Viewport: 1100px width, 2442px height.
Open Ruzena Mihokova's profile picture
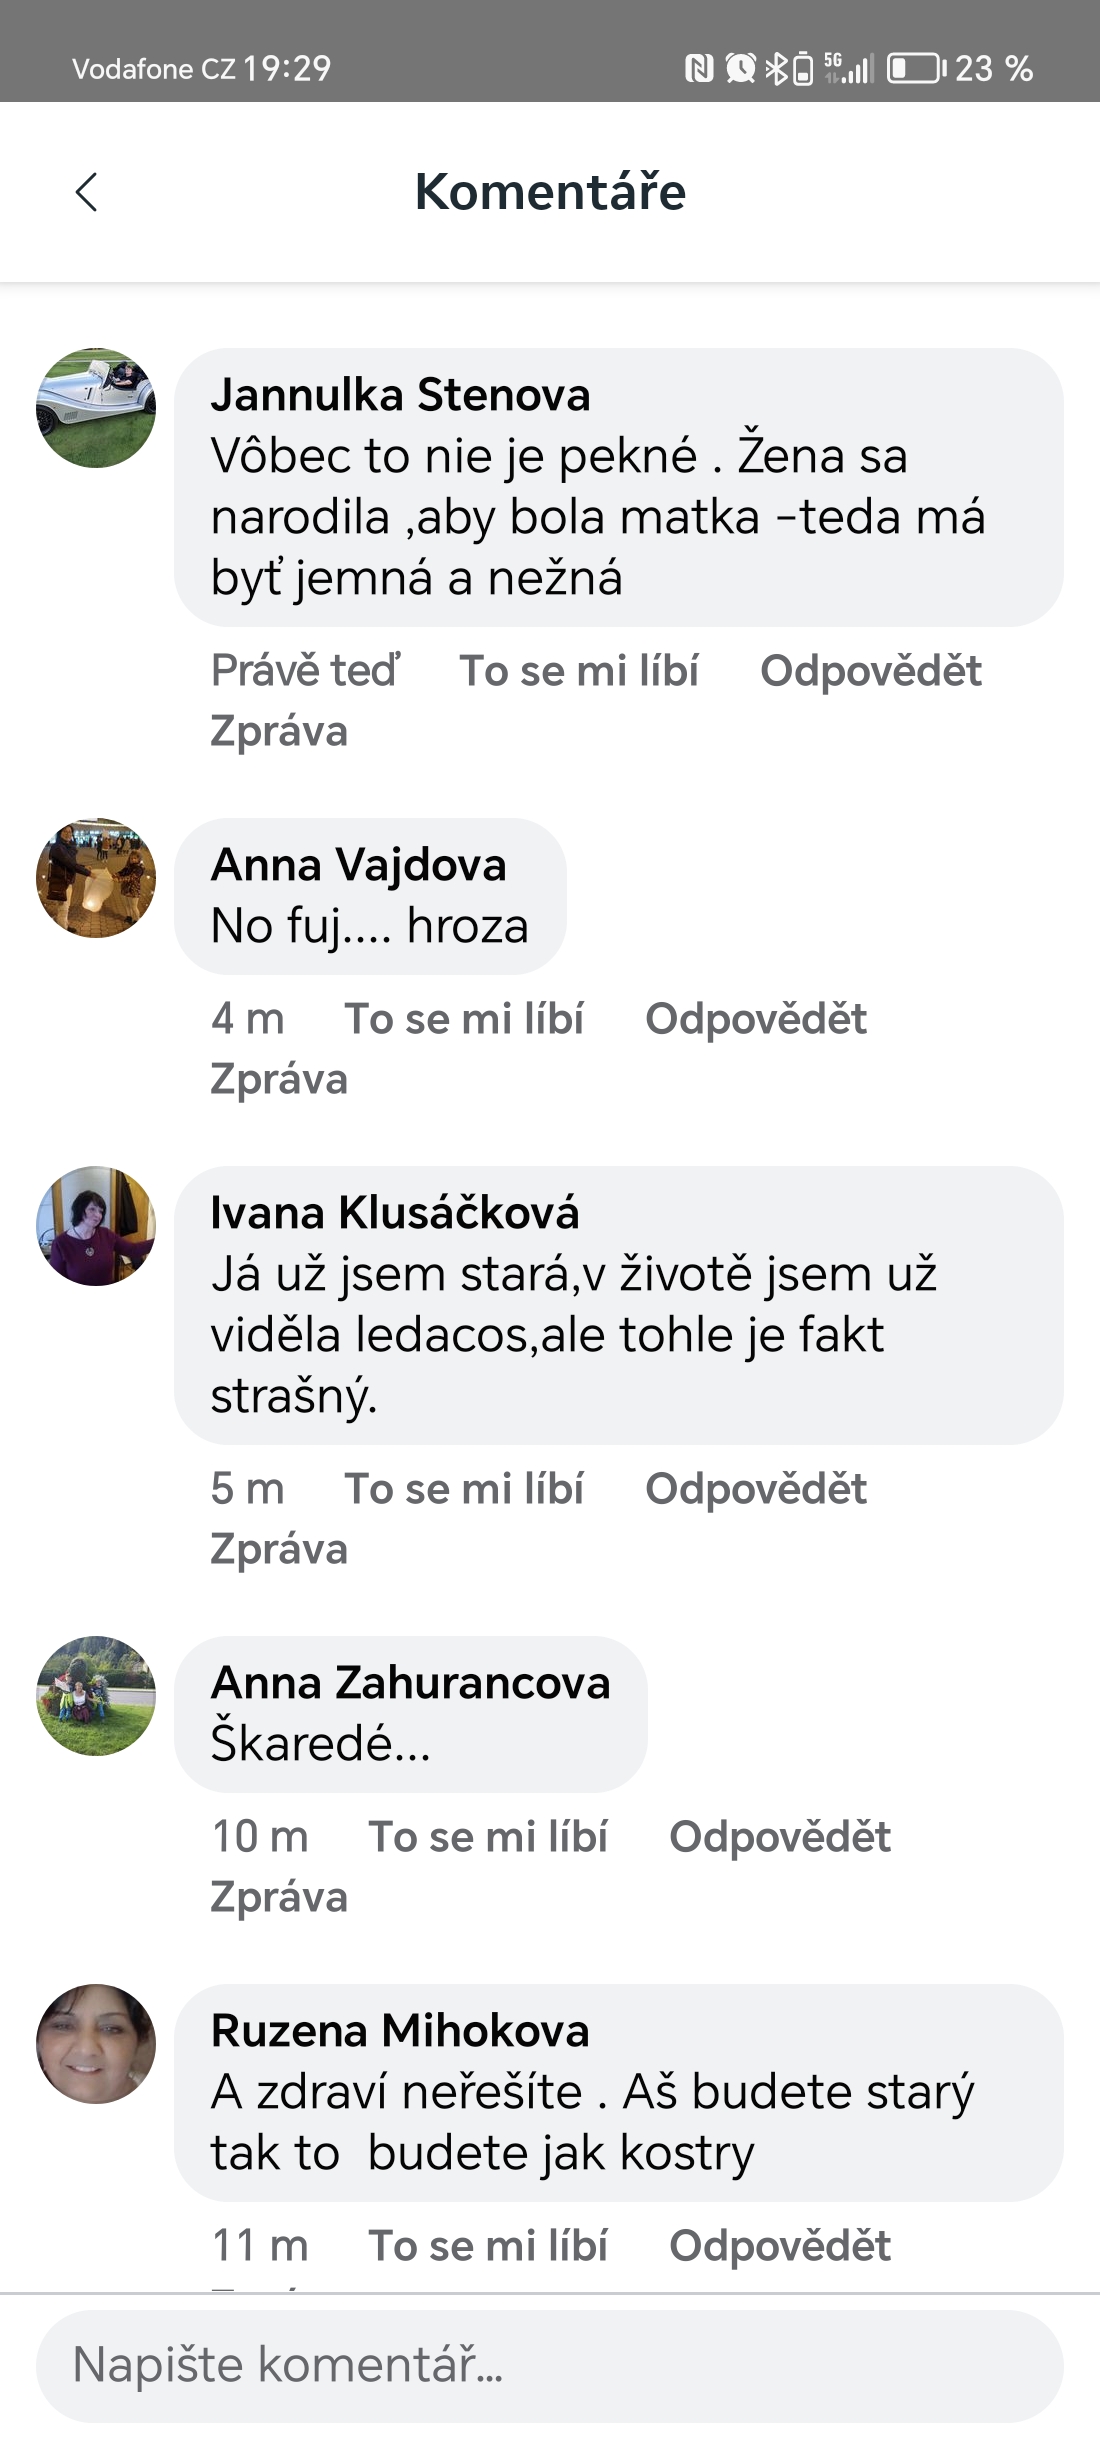pos(96,2044)
